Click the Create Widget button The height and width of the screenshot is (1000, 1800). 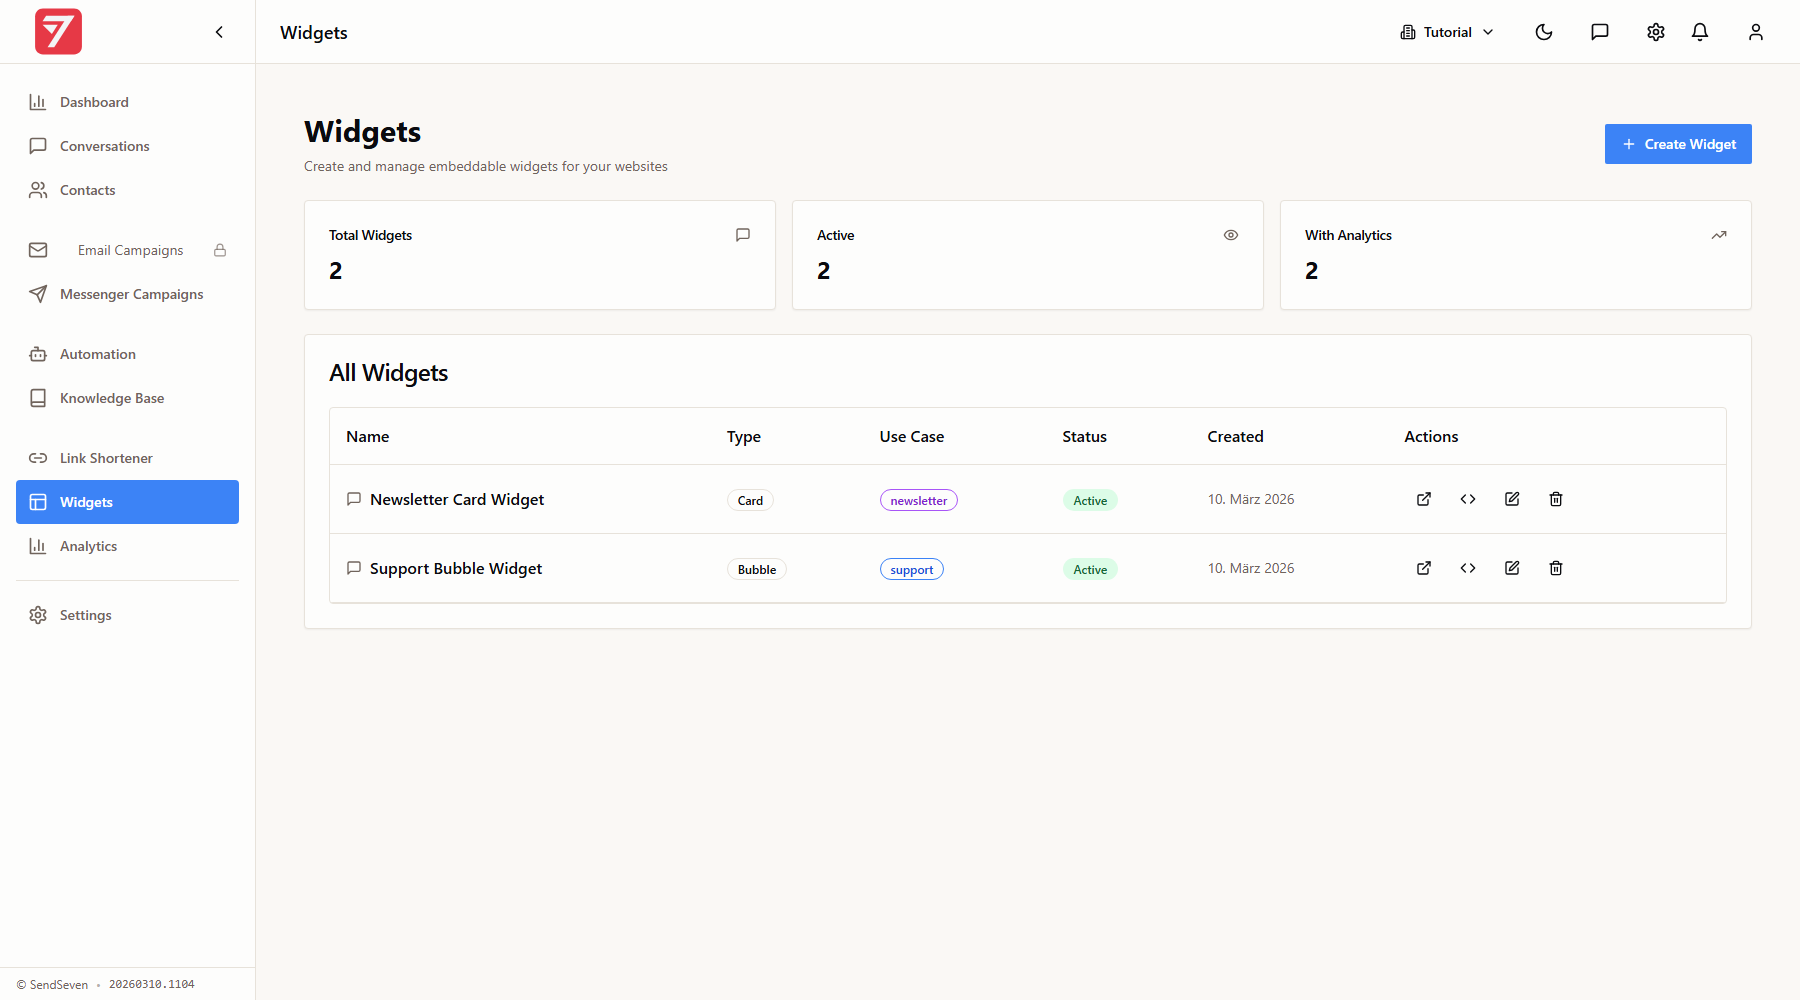click(1678, 144)
